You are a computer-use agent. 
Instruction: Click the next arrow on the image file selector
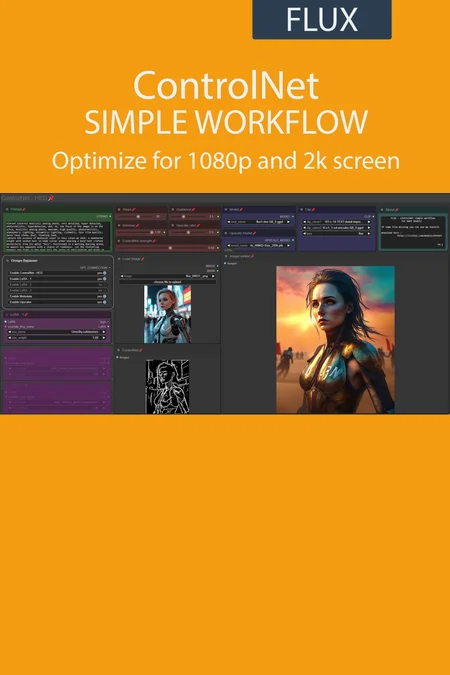click(213, 276)
